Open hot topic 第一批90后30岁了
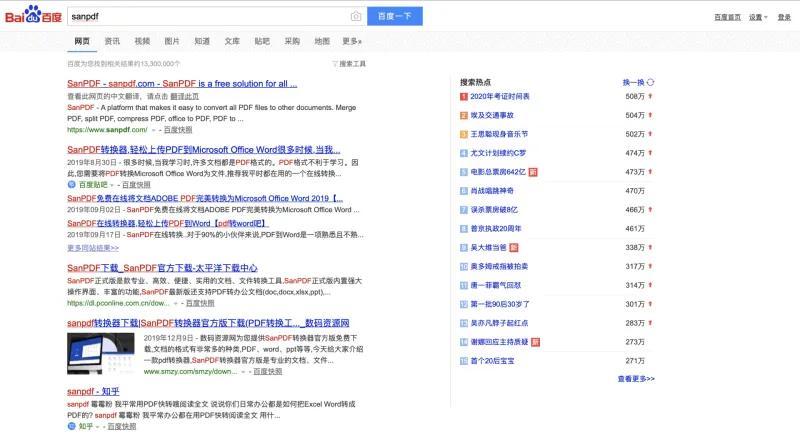Viewport: 800px width, 435px height. (x=499, y=304)
